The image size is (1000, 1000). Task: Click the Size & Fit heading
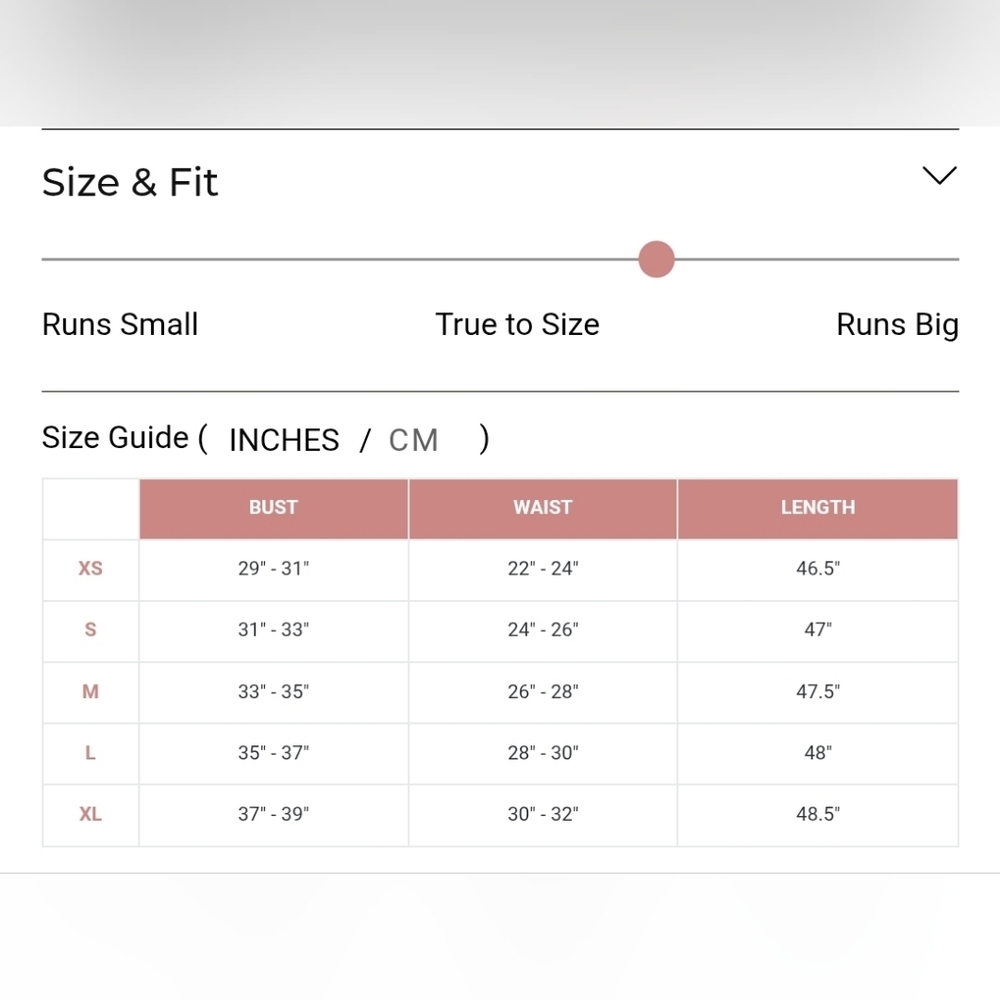coord(130,183)
